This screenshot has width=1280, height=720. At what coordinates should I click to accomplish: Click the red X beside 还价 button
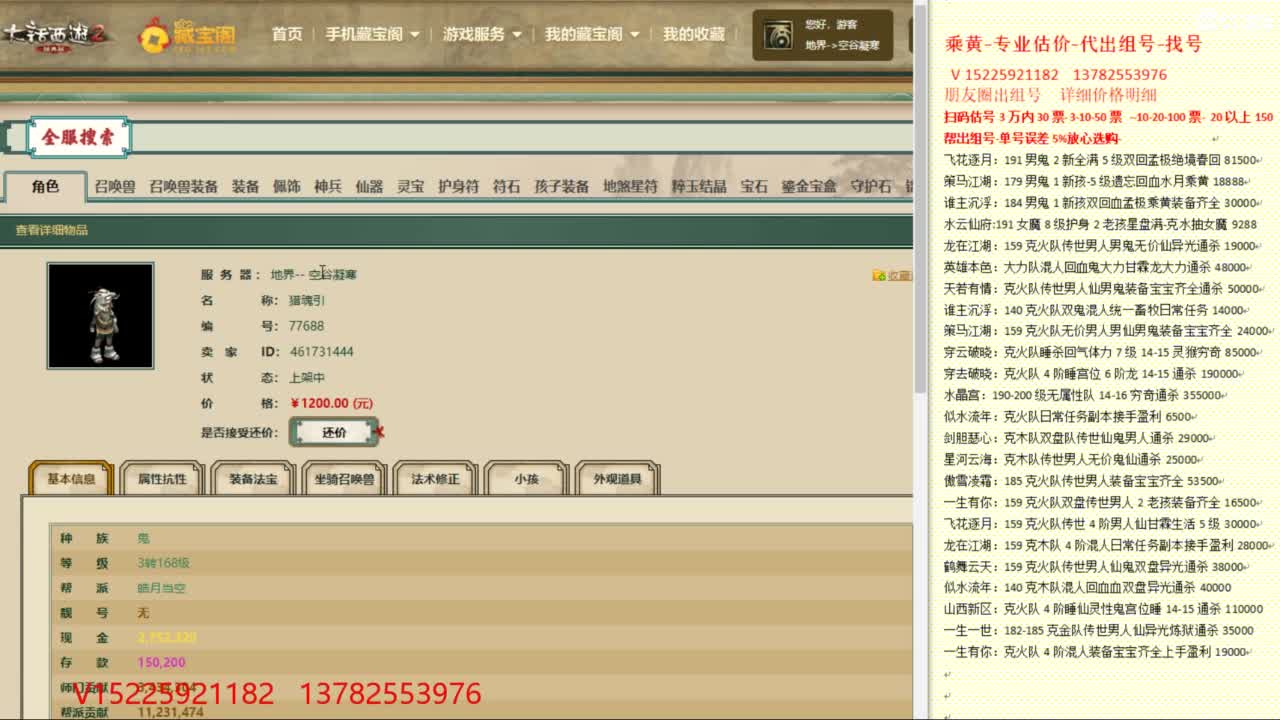379,432
